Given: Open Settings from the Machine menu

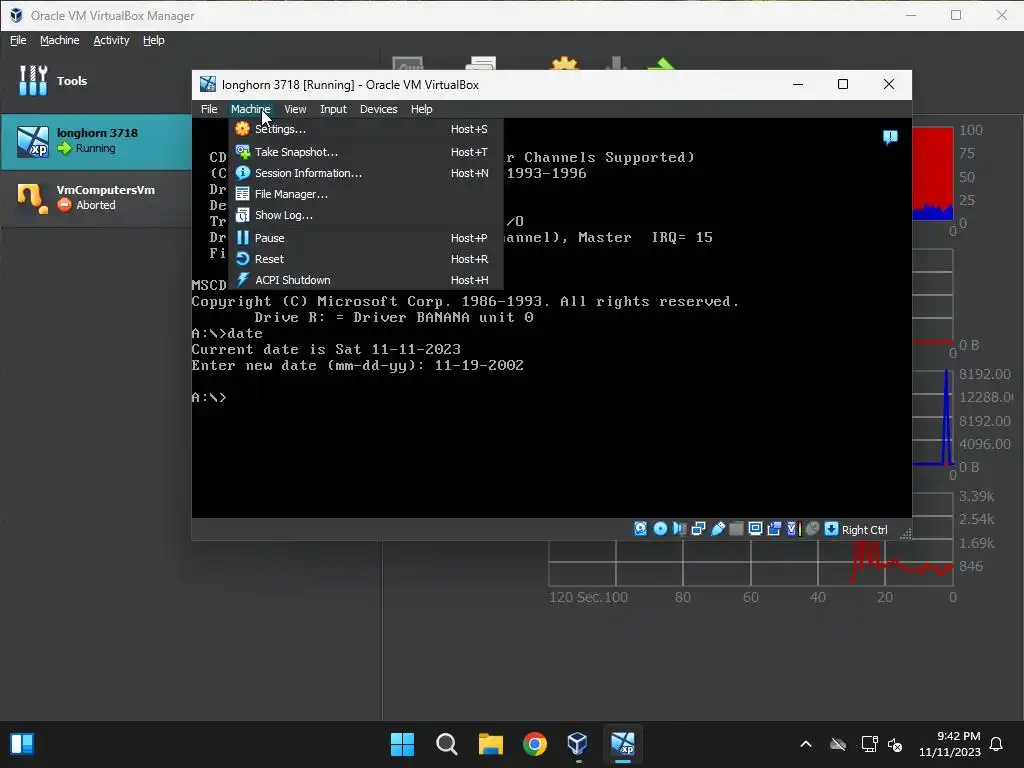Looking at the screenshot, I should tap(366, 129).
